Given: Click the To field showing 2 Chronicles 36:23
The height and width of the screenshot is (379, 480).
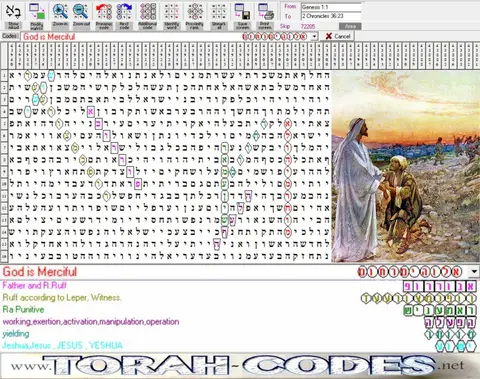Looking at the screenshot, I should [x=331, y=16].
